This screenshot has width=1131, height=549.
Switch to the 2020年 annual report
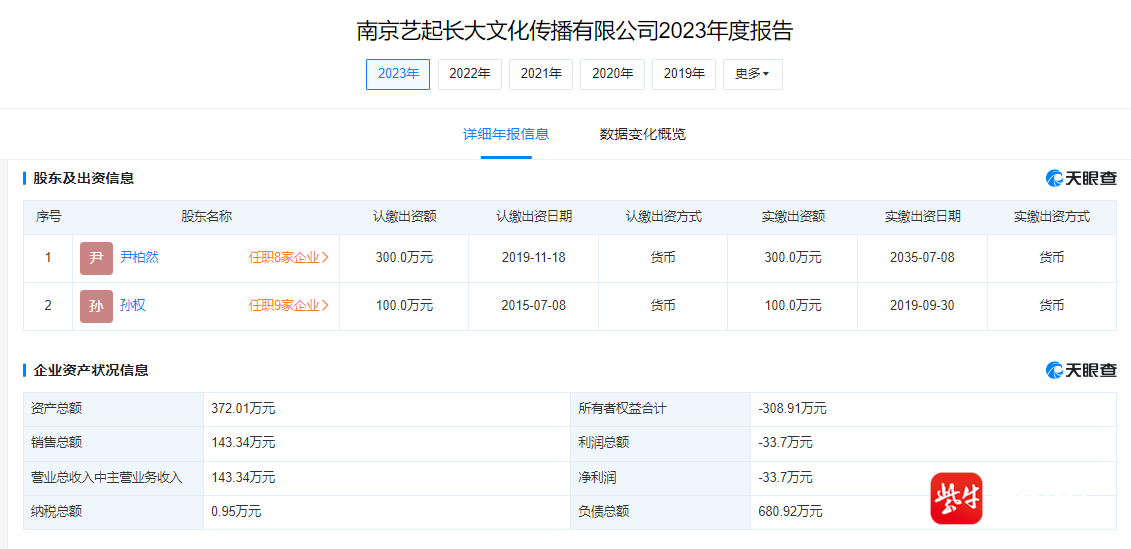tap(612, 74)
